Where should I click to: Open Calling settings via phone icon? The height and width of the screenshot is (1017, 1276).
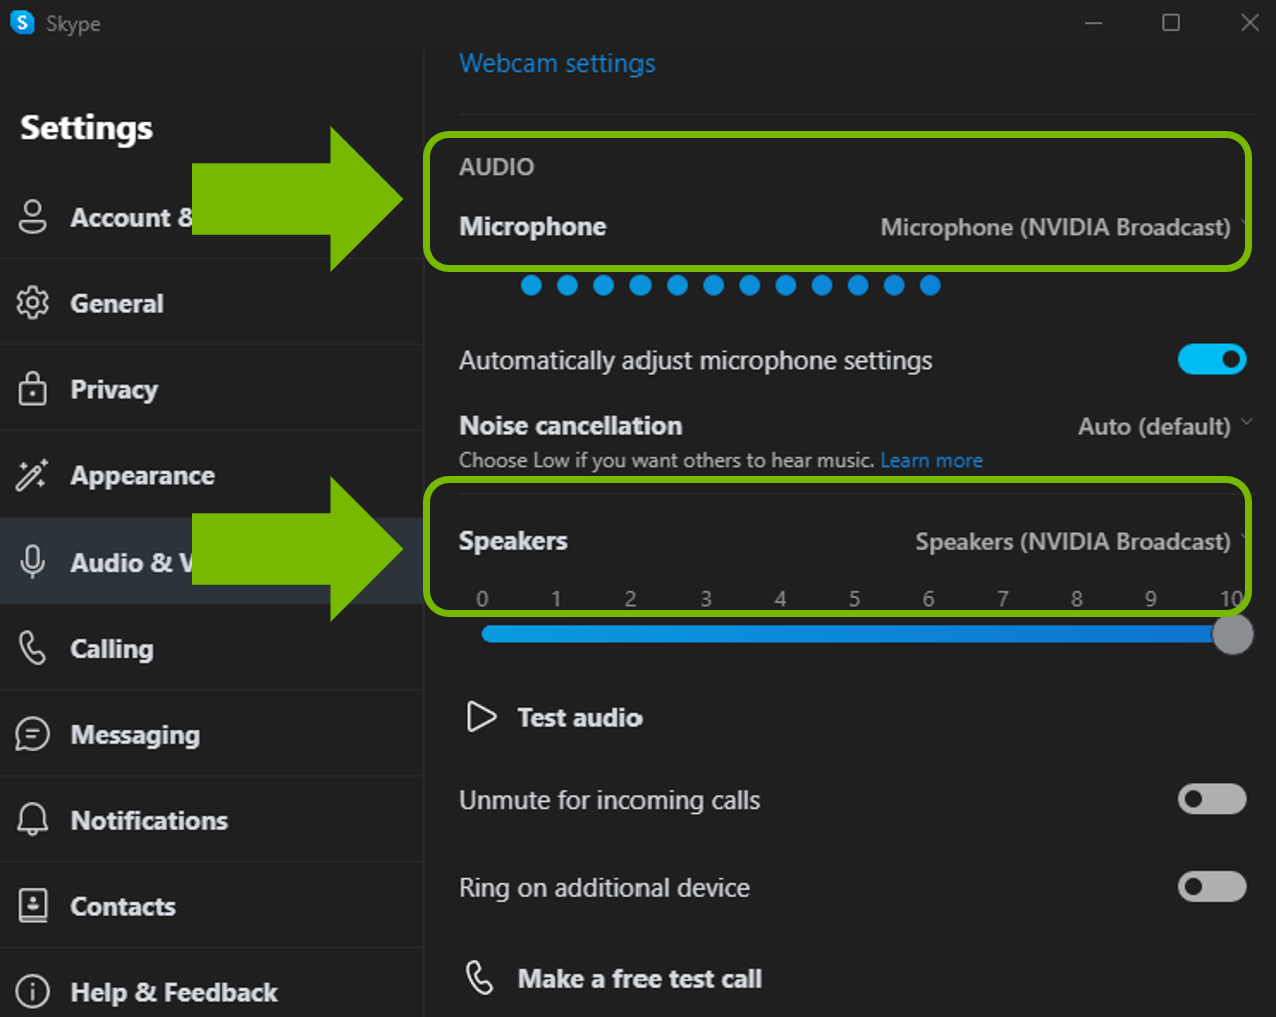click(32, 648)
